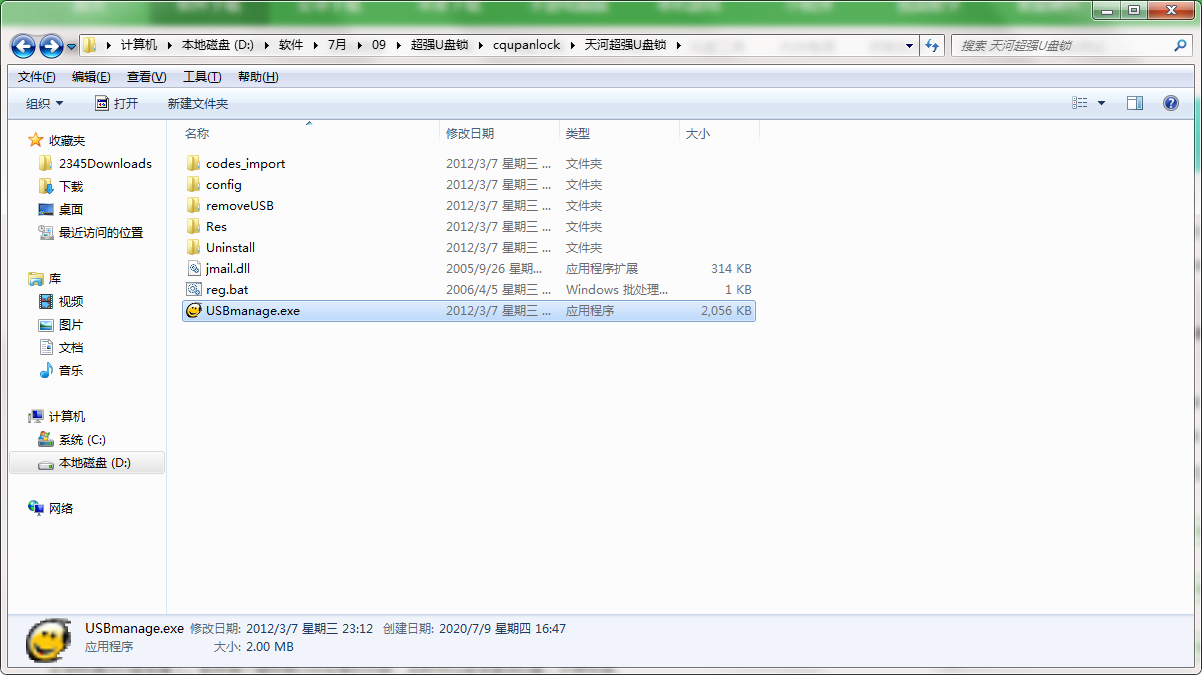Open the 文档 library
This screenshot has width=1202, height=675.
pos(71,347)
